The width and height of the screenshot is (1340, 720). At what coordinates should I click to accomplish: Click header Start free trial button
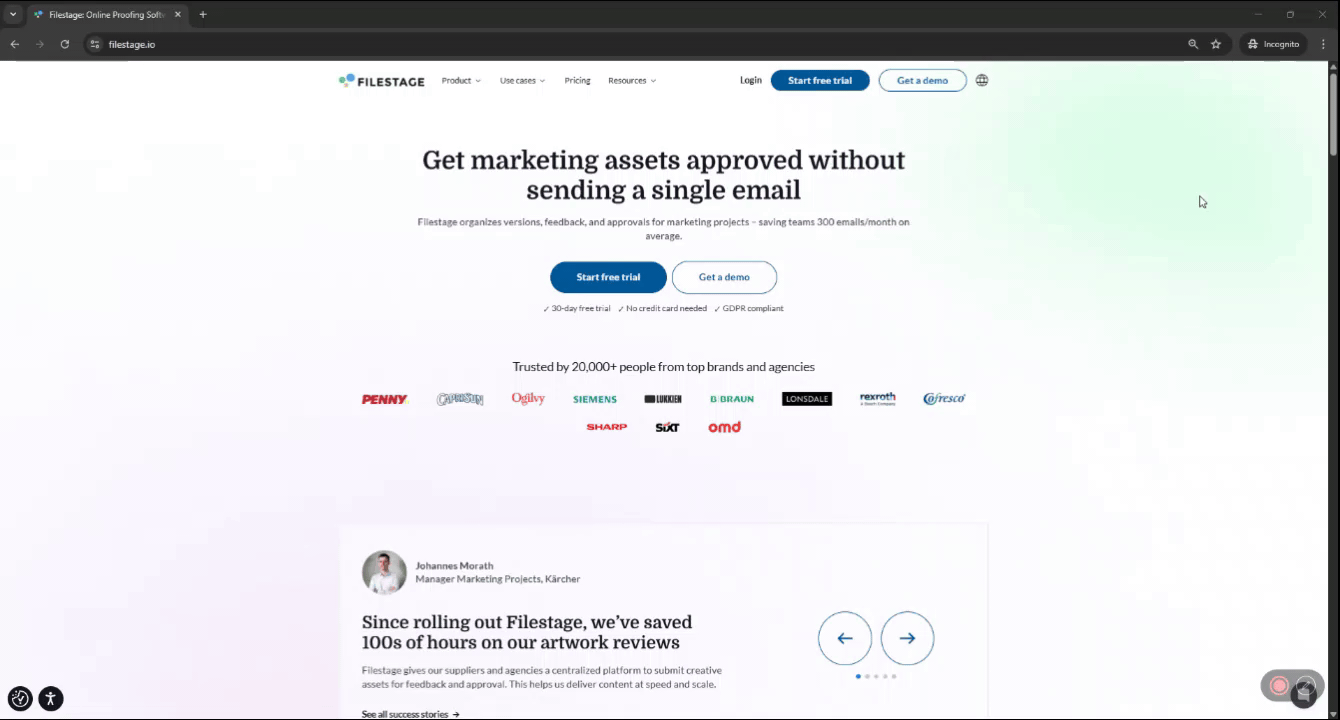click(820, 81)
